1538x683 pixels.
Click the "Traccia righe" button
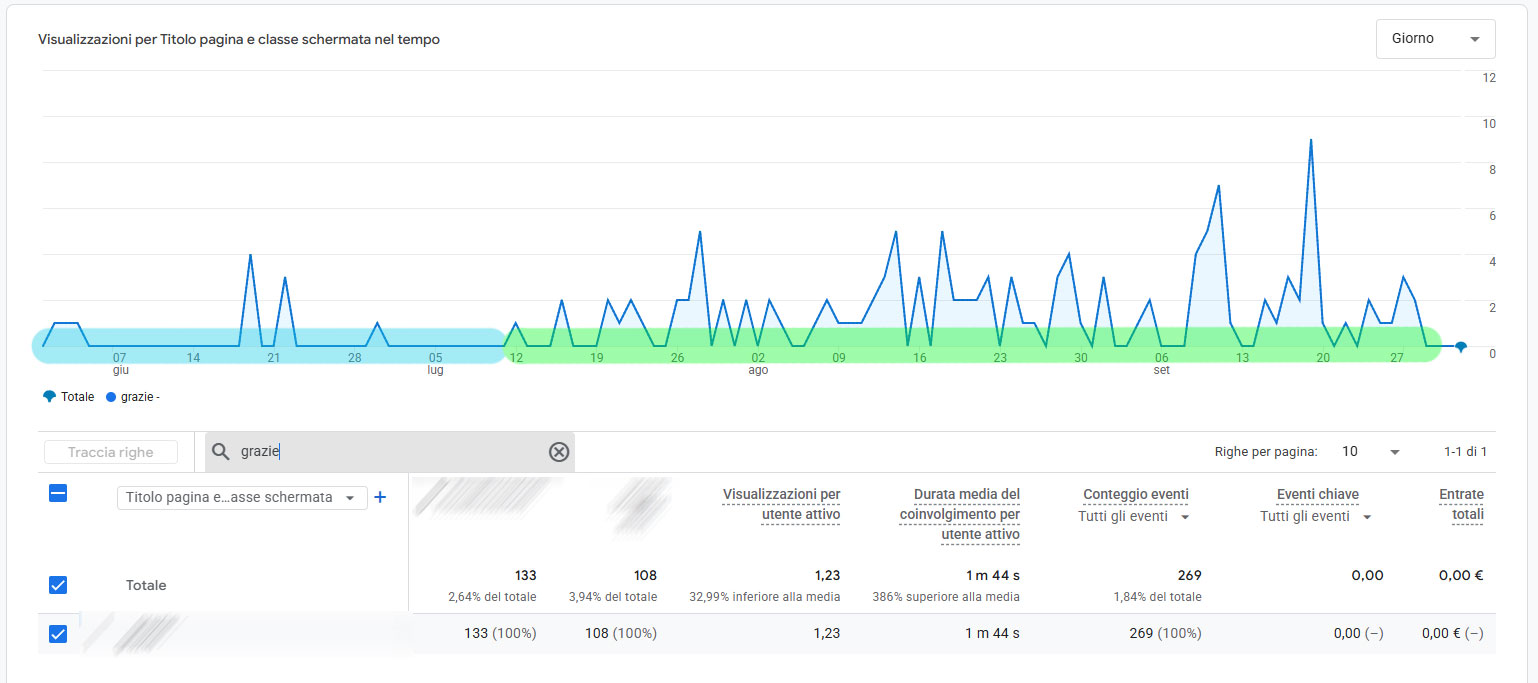point(111,452)
